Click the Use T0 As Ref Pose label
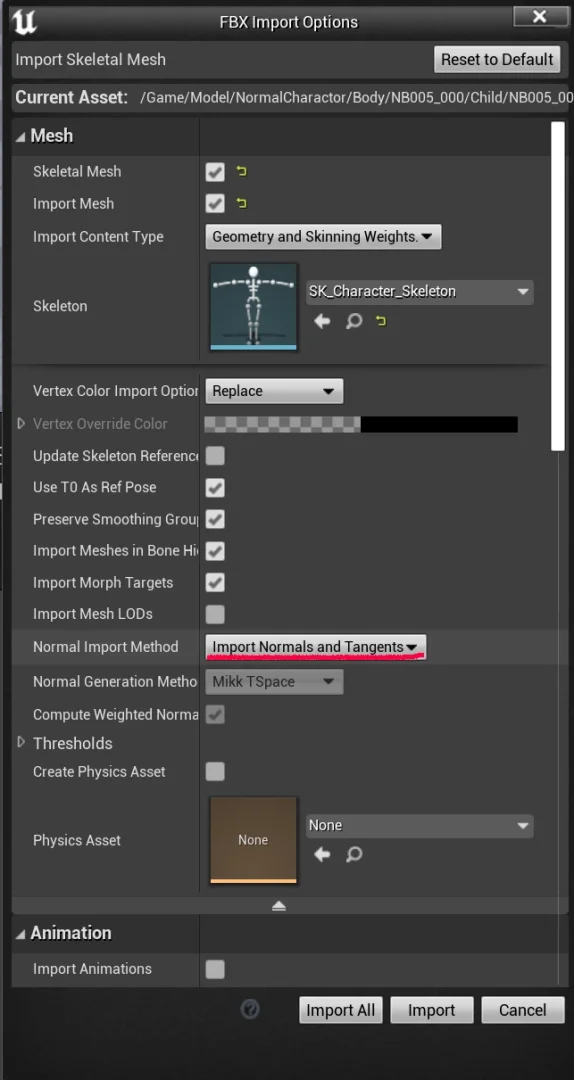Viewport: 574px width, 1080px height. [94, 488]
